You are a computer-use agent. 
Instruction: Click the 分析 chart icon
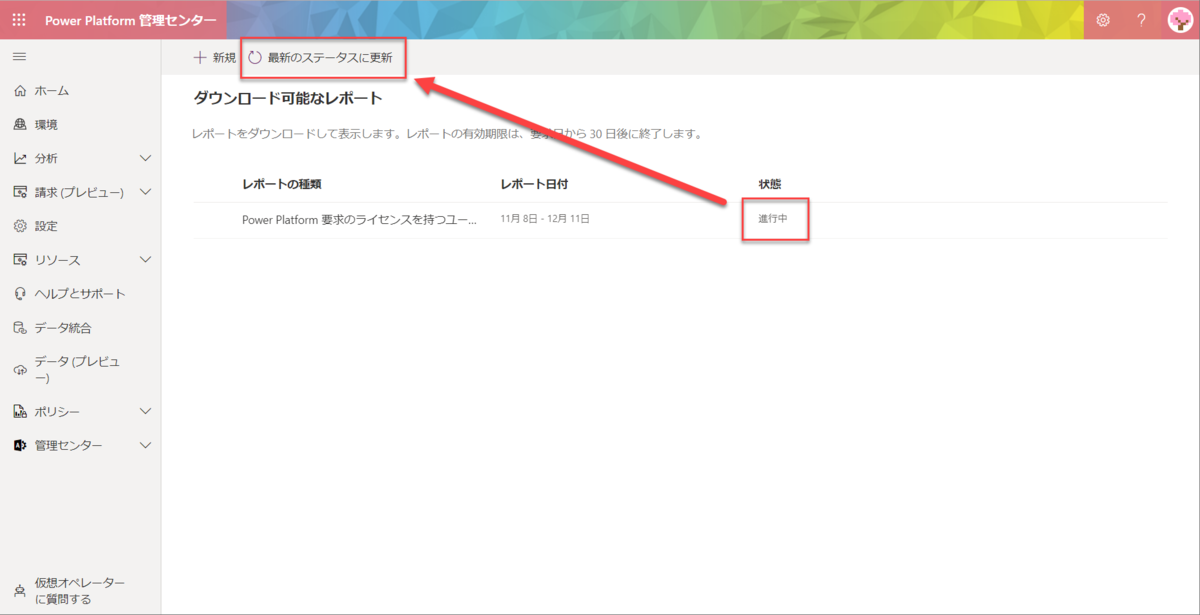point(20,159)
